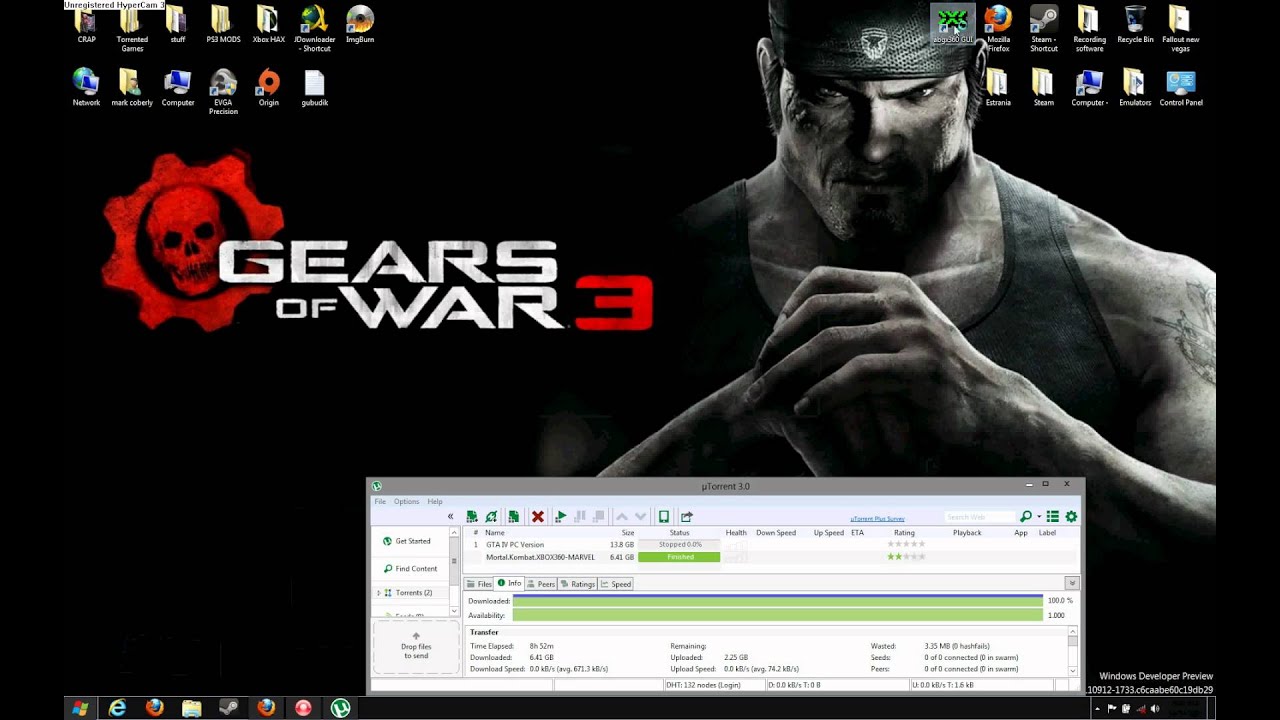The width and height of the screenshot is (1280, 720).
Task: Launch the EVGA Precision desktop icon
Action: (223, 92)
